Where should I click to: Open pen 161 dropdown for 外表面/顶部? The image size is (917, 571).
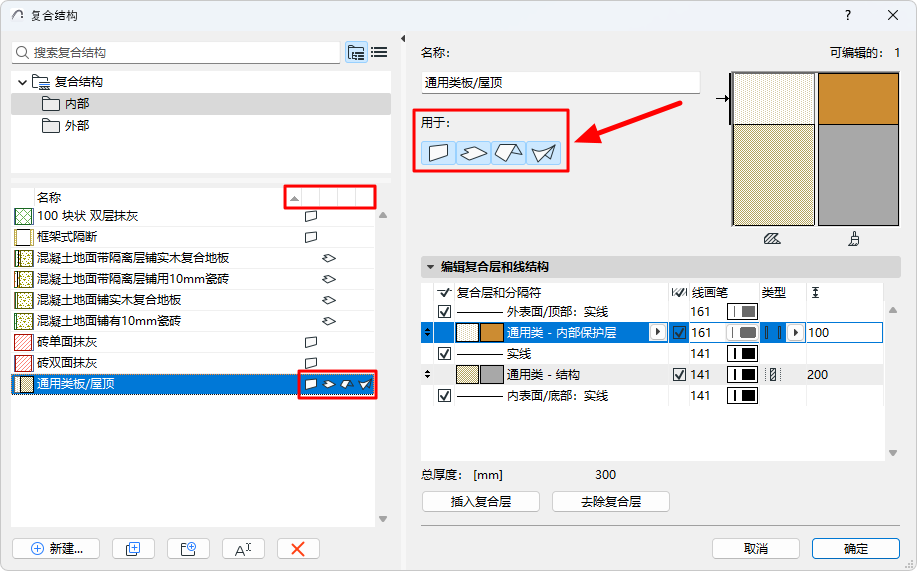(742, 311)
